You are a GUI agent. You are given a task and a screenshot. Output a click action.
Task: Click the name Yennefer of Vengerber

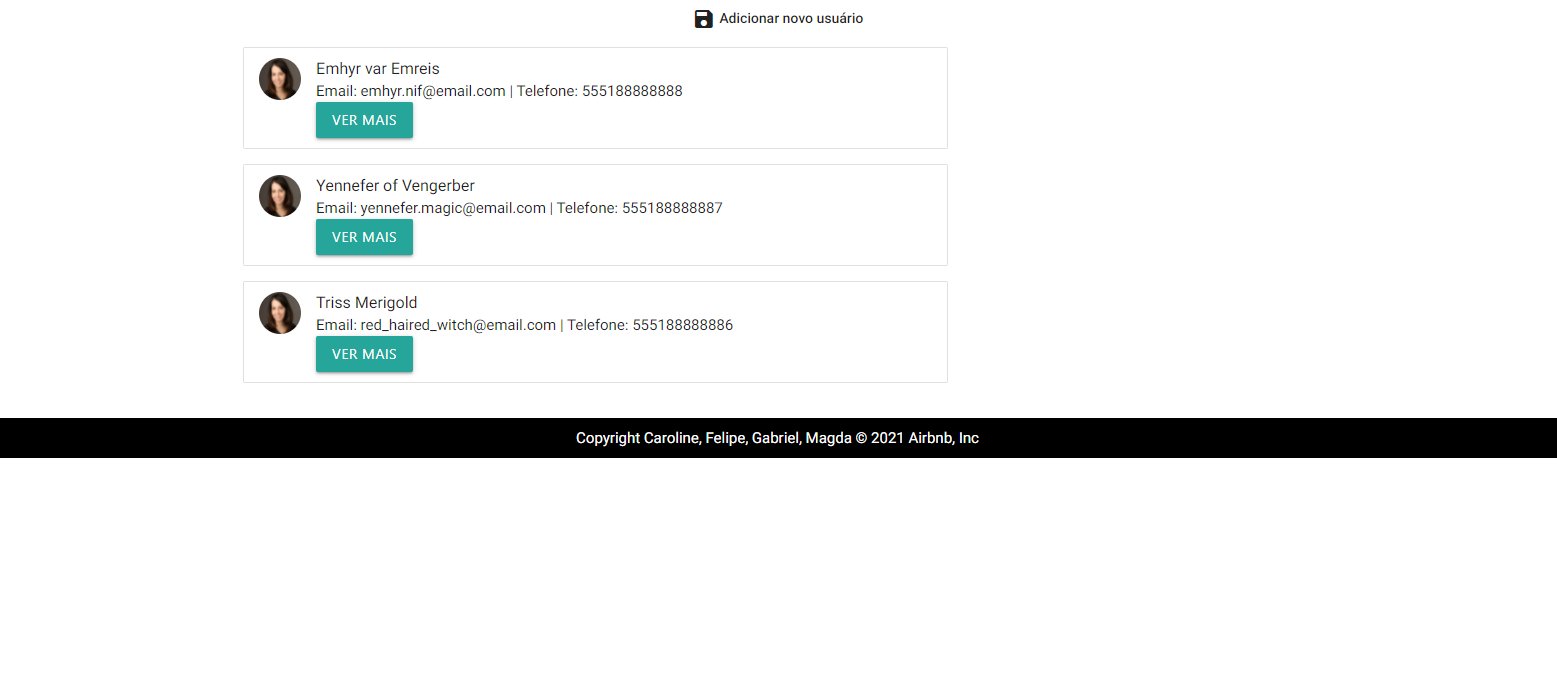pyautogui.click(x=395, y=185)
